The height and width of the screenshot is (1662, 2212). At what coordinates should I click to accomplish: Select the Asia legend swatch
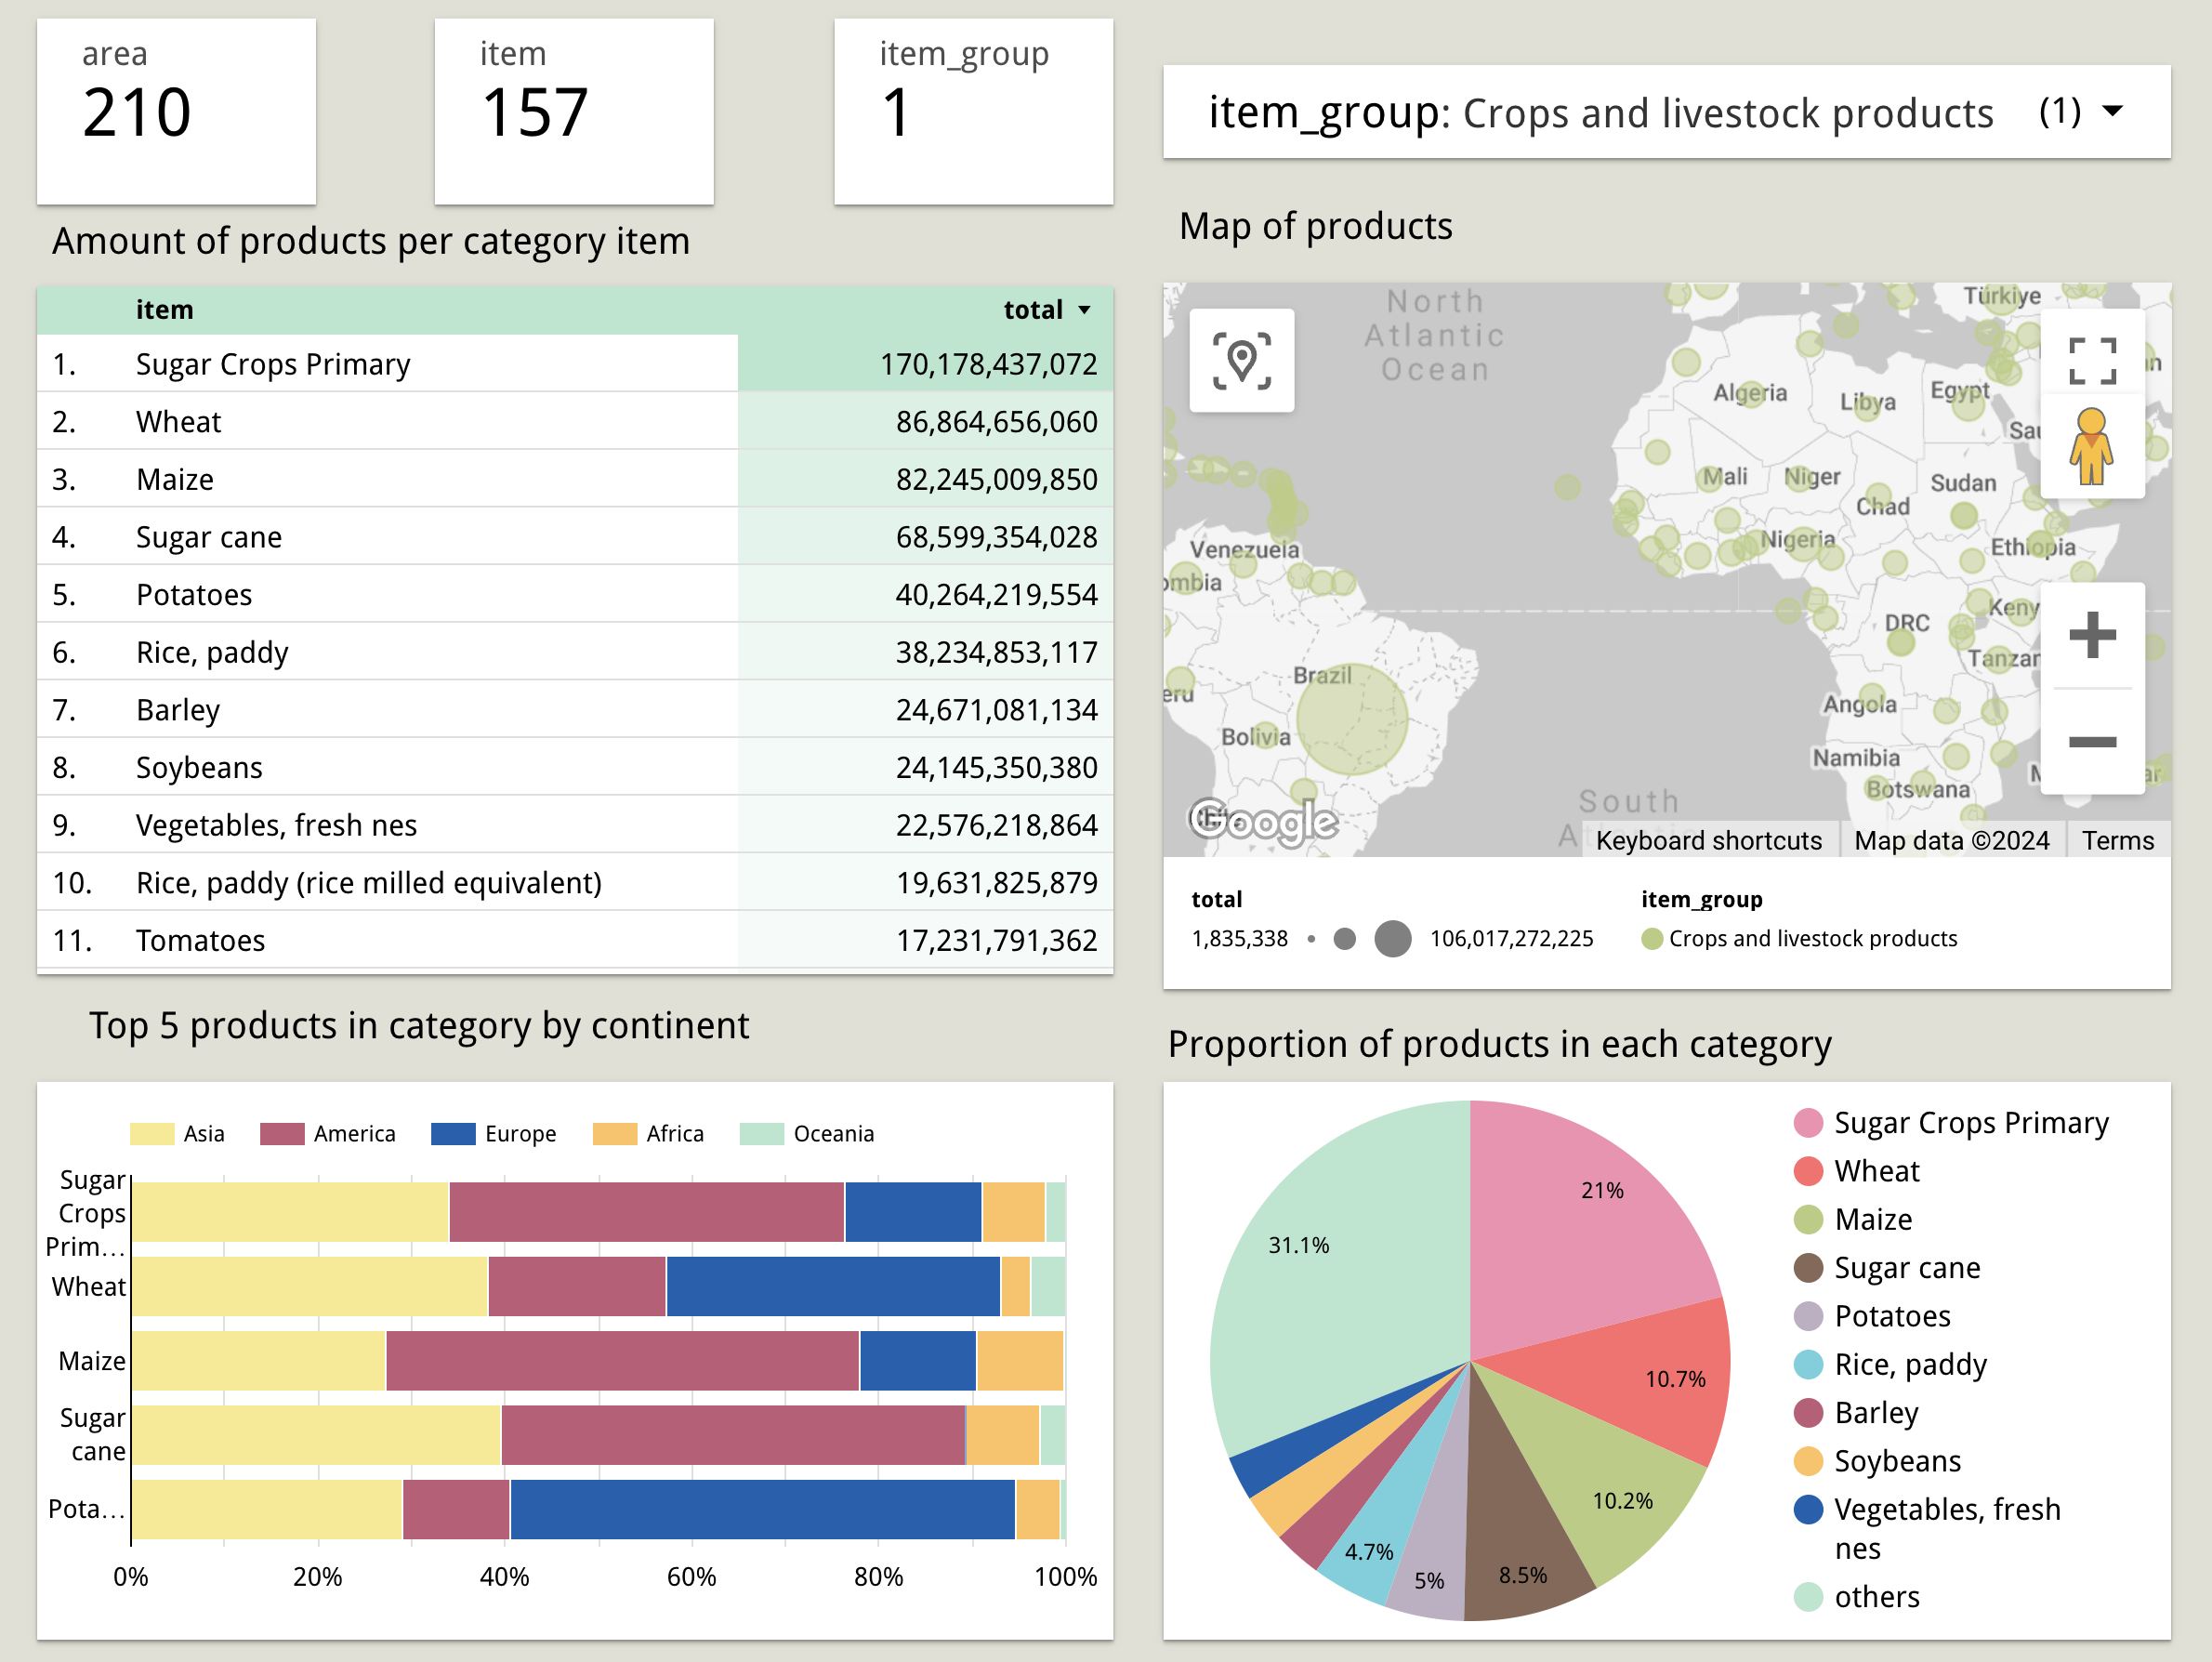(152, 1134)
